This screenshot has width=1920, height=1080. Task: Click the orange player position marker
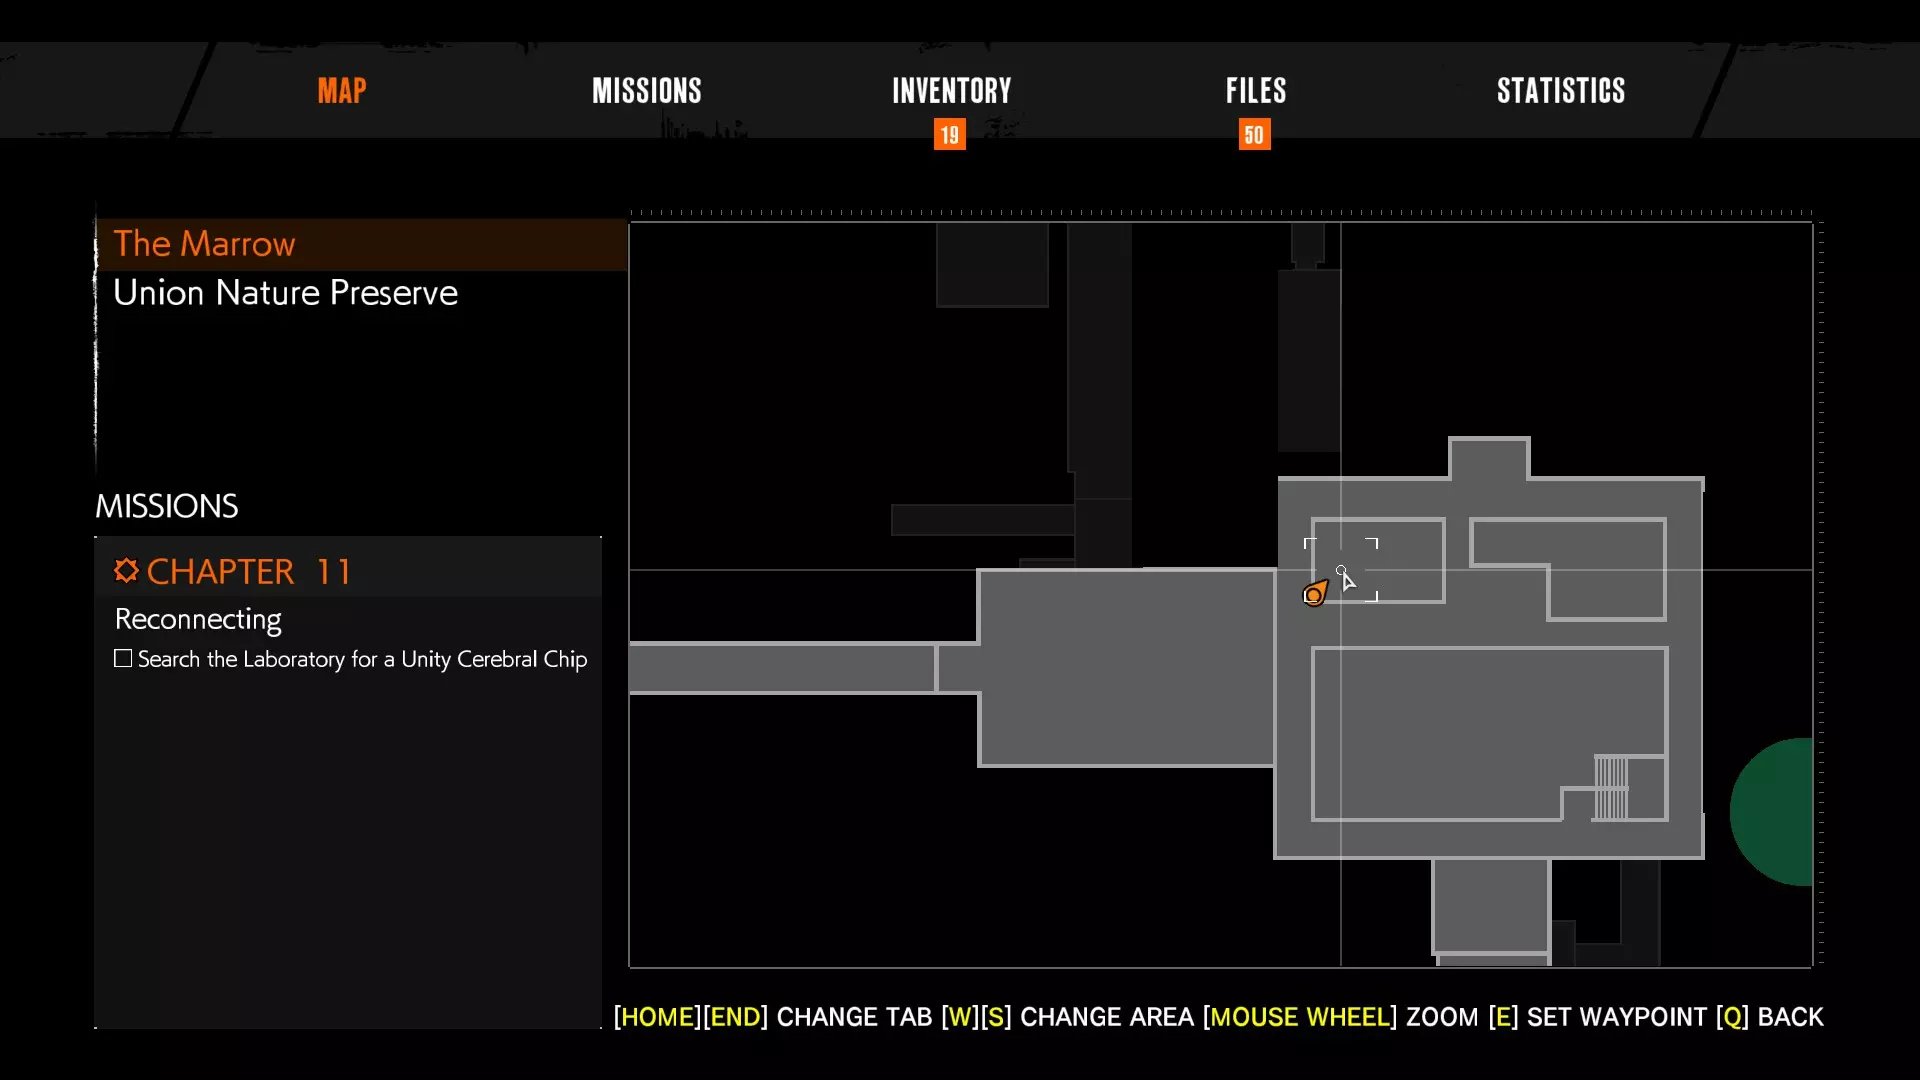(1314, 594)
